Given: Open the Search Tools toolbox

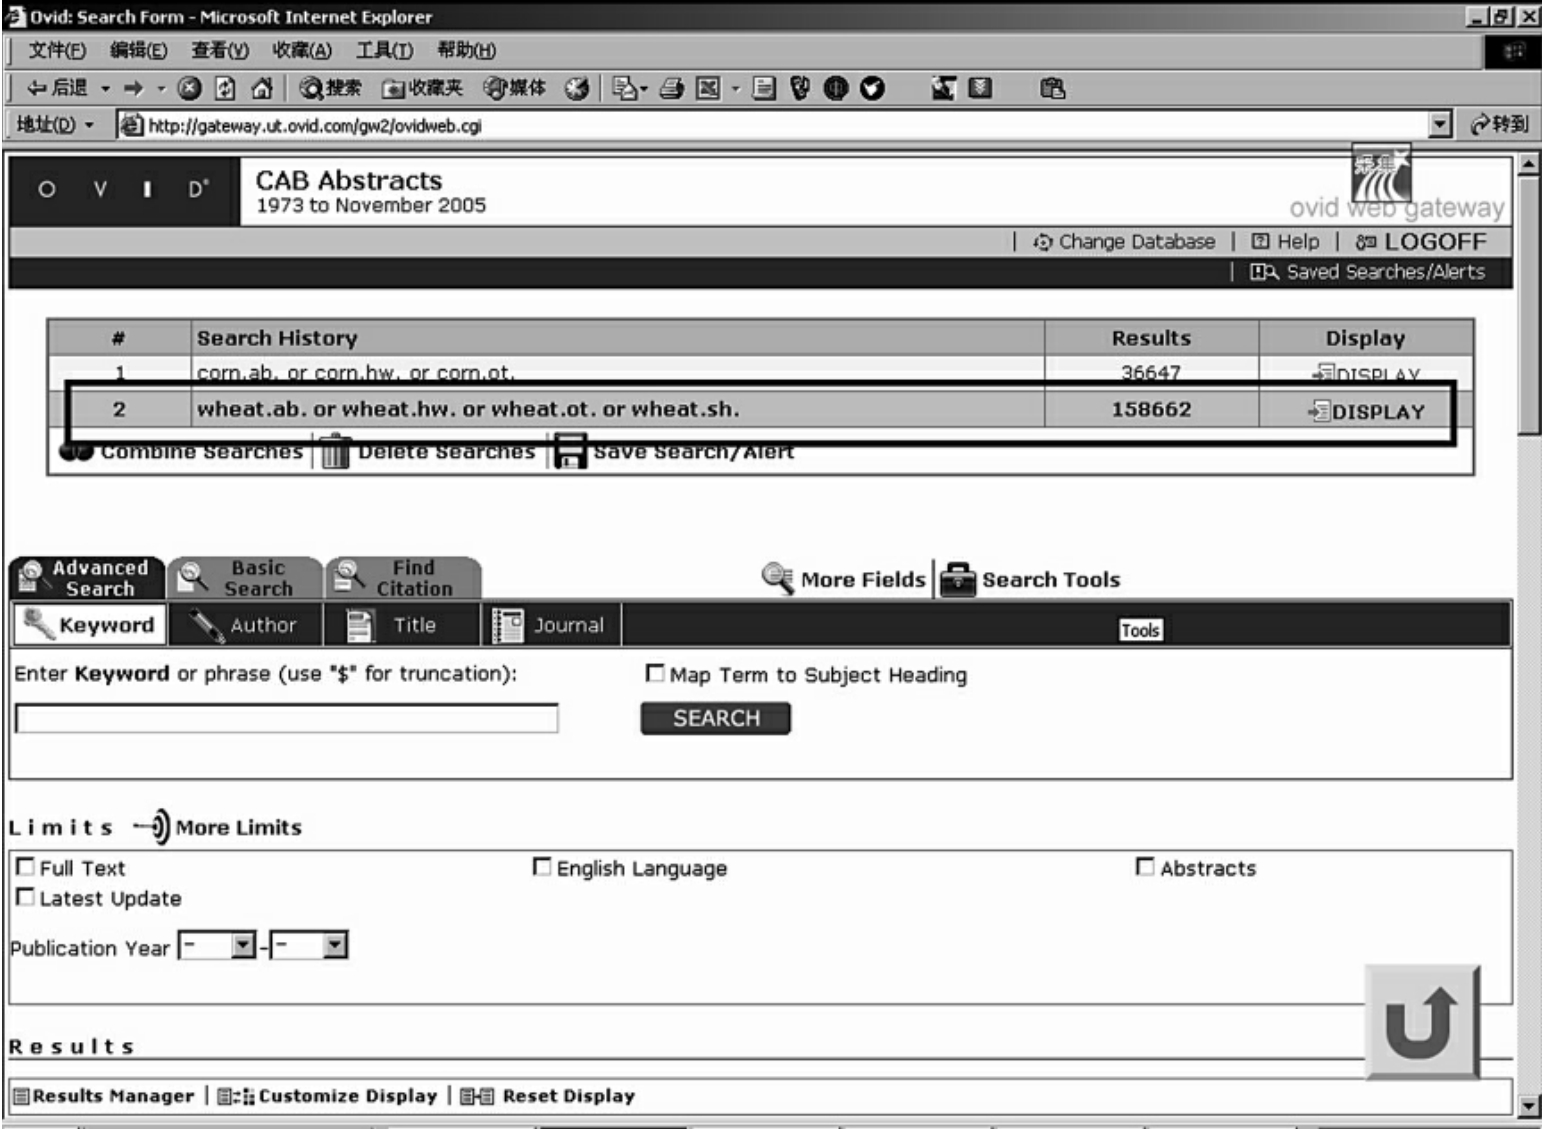Looking at the screenshot, I should pos(1030,579).
